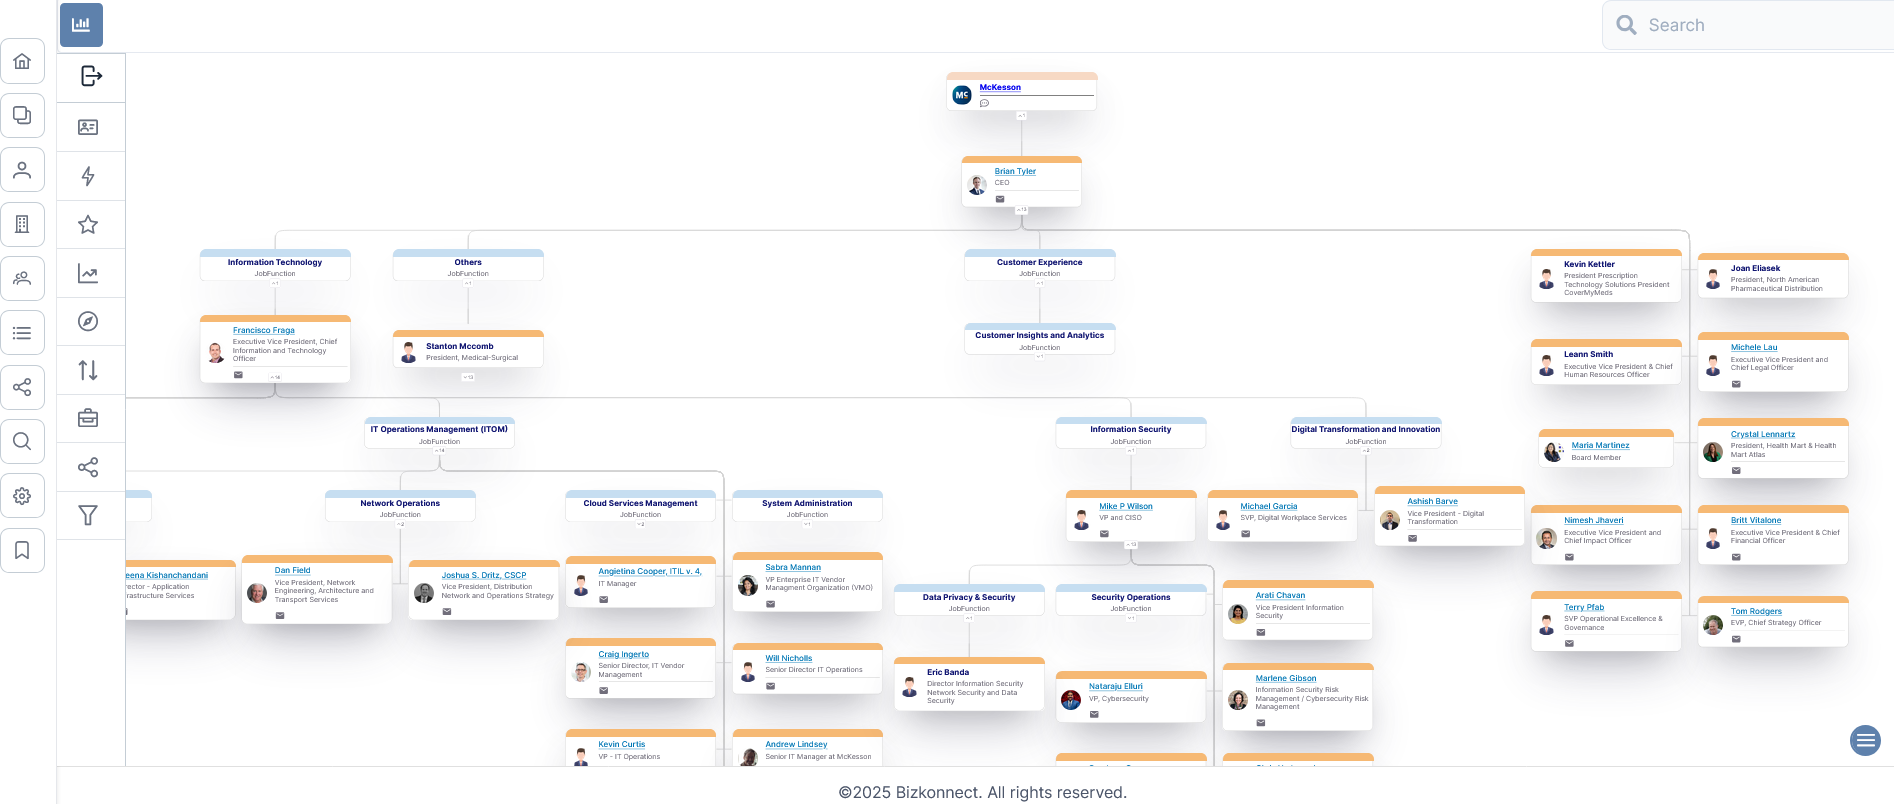Image resolution: width=1895 pixels, height=804 pixels.
Task: Toggle expander under Stanton Mccomb card
Action: coord(468,377)
